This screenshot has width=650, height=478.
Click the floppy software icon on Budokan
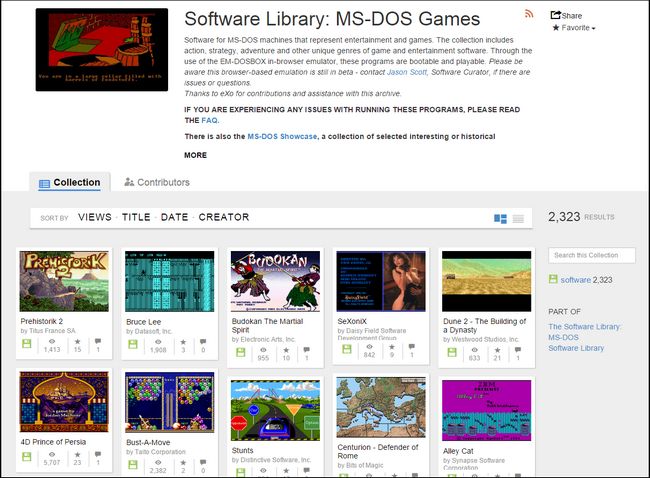[240, 352]
